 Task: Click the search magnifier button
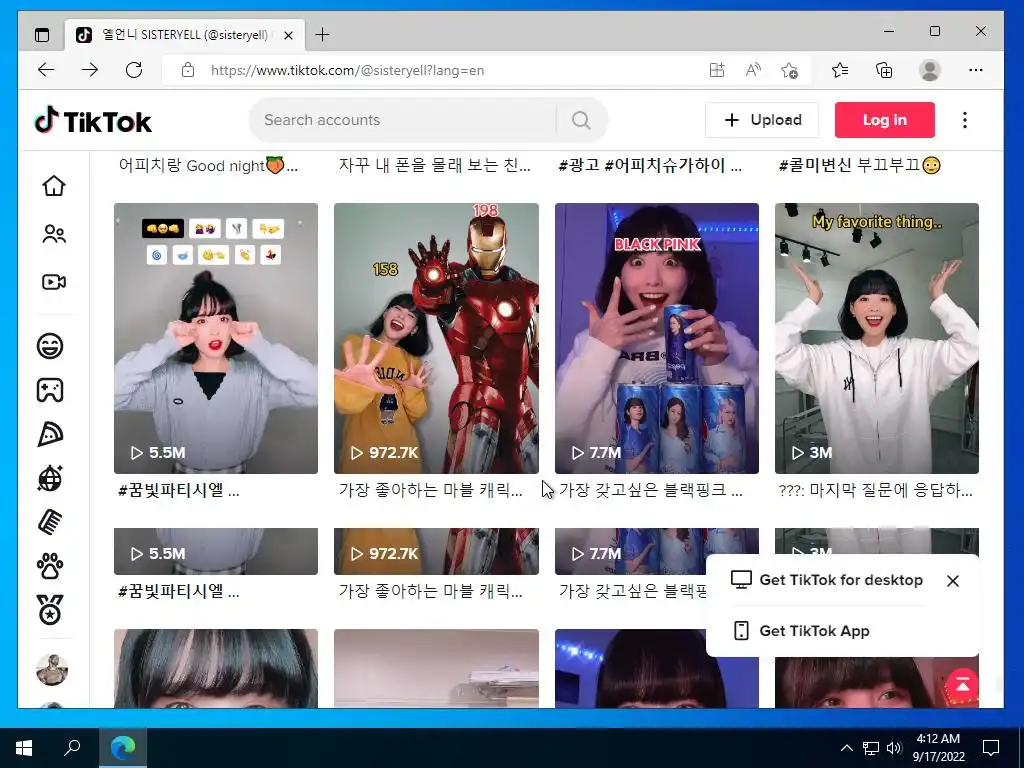(x=581, y=120)
